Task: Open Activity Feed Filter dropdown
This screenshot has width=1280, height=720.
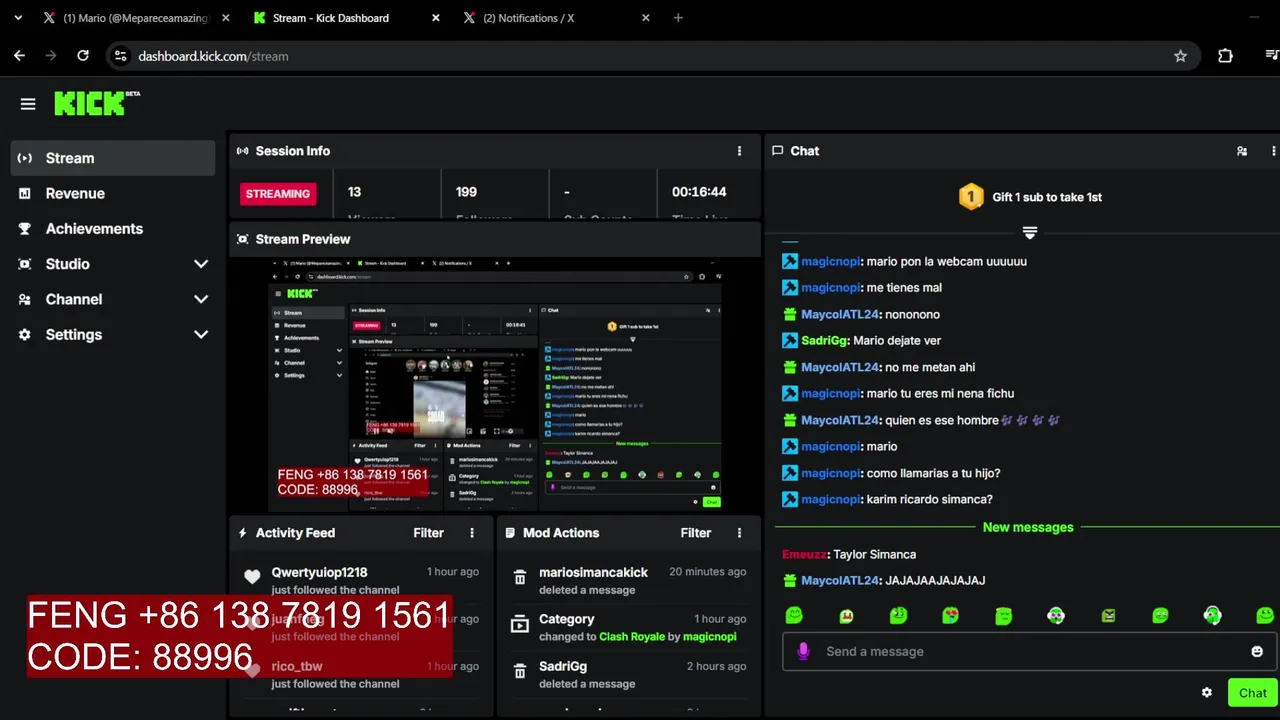Action: pos(428,533)
